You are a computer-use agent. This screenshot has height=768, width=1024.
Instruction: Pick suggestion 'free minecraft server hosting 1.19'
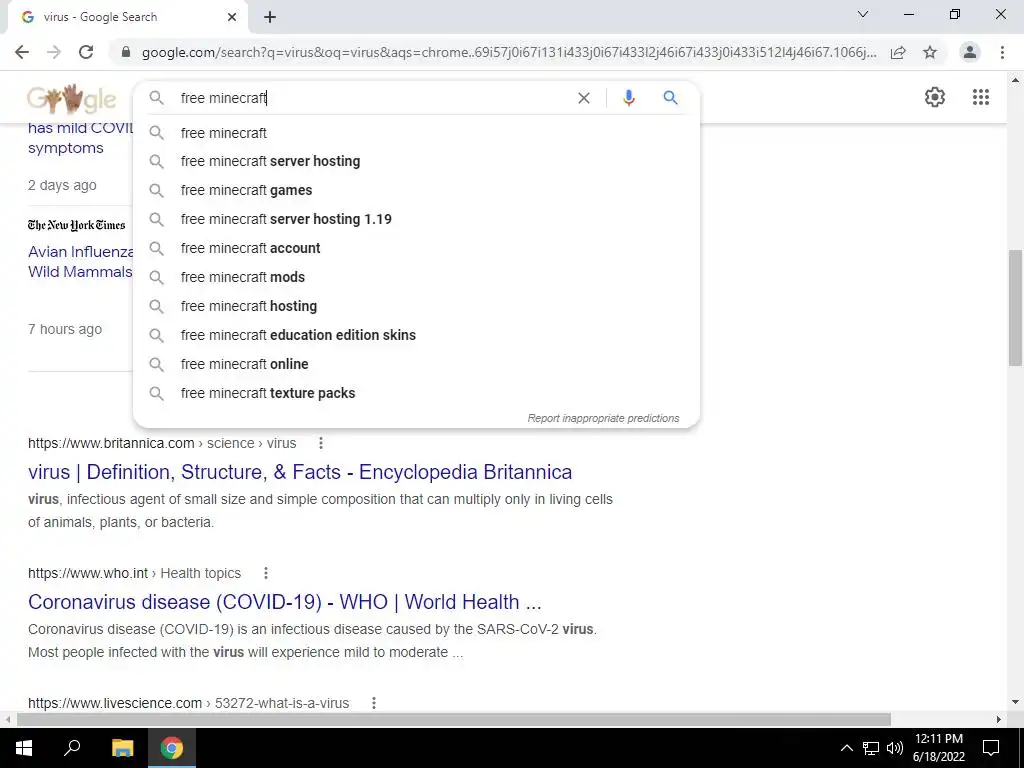click(416, 219)
